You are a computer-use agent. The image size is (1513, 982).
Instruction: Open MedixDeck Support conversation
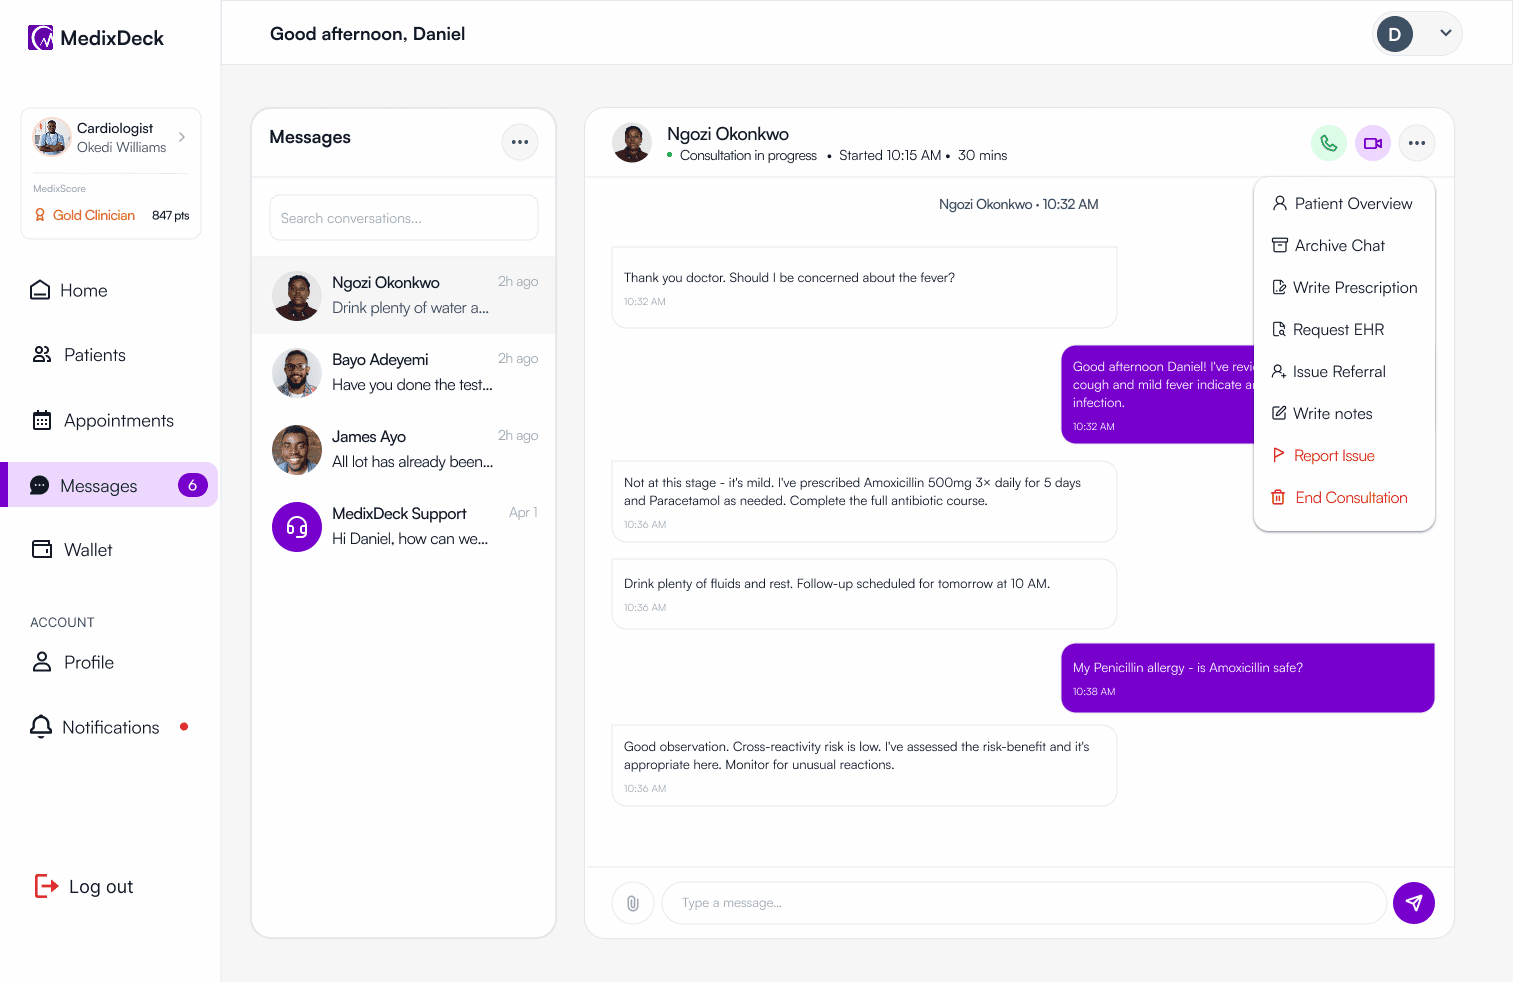coord(404,526)
